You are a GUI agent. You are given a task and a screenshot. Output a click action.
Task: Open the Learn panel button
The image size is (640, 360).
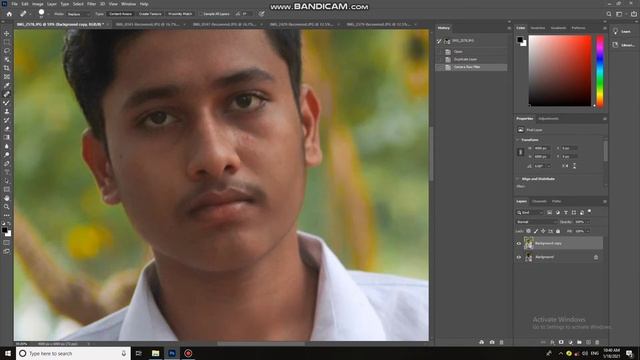[623, 31]
